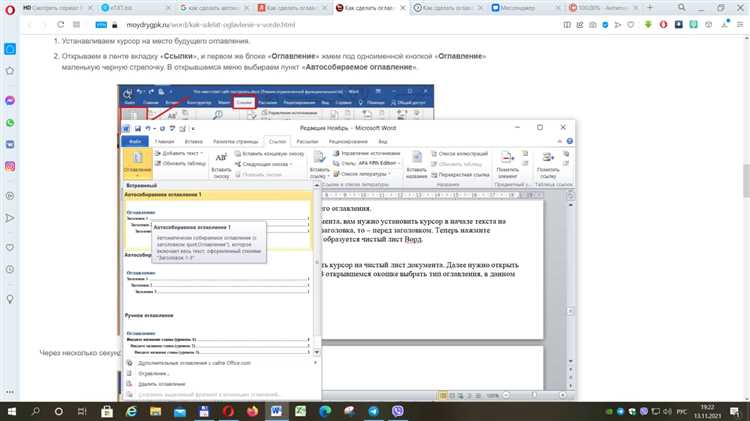Open Microsoft Edge from the taskbar

point(325,411)
